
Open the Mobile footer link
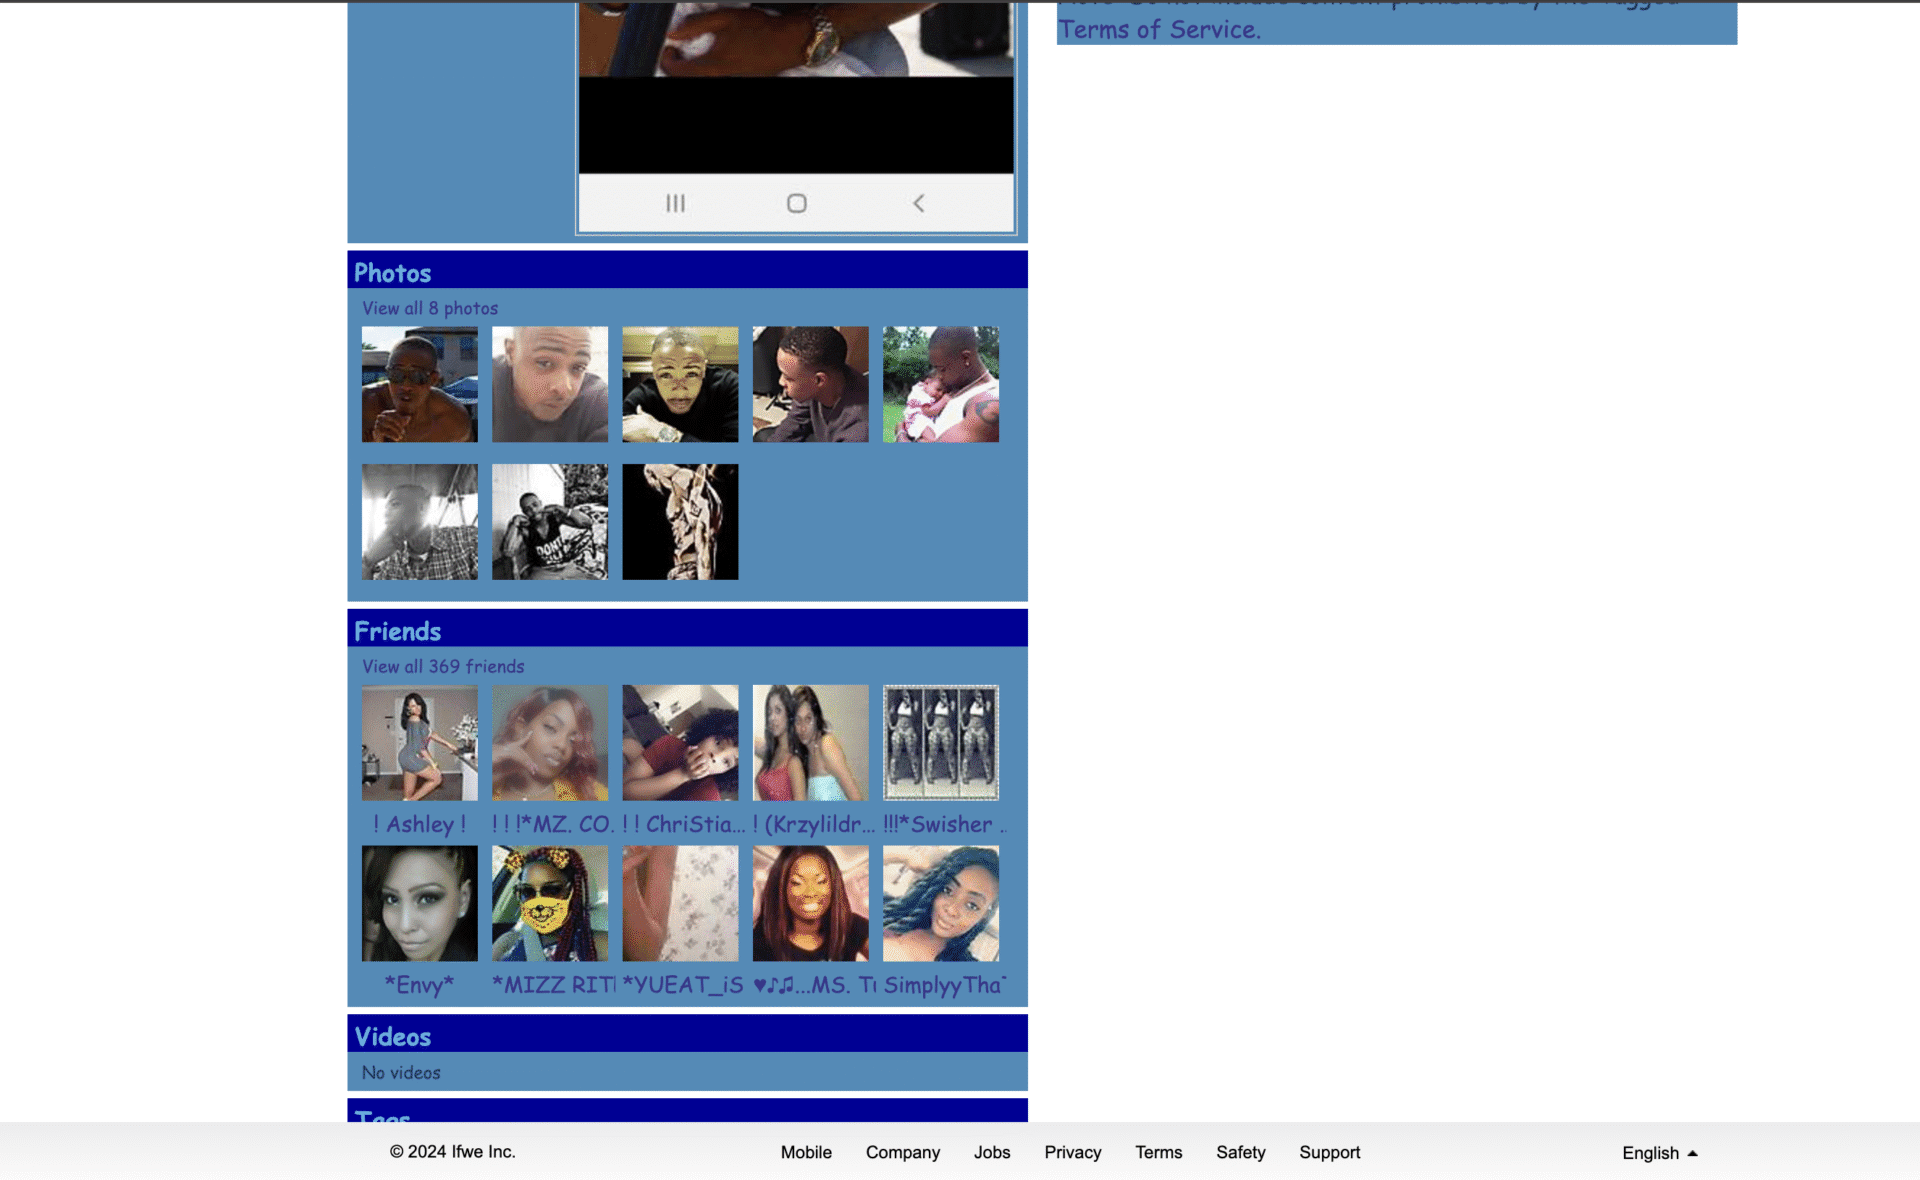(x=806, y=1152)
